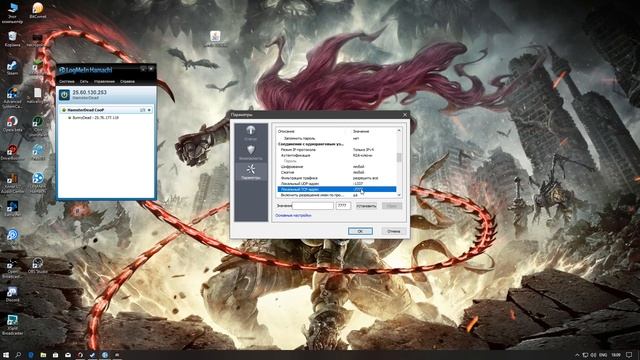Select the local UDP address row

click(337, 184)
